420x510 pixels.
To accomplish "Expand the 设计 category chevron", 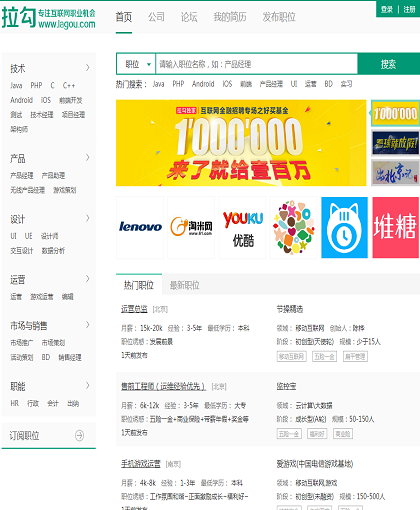I will pos(87,218).
